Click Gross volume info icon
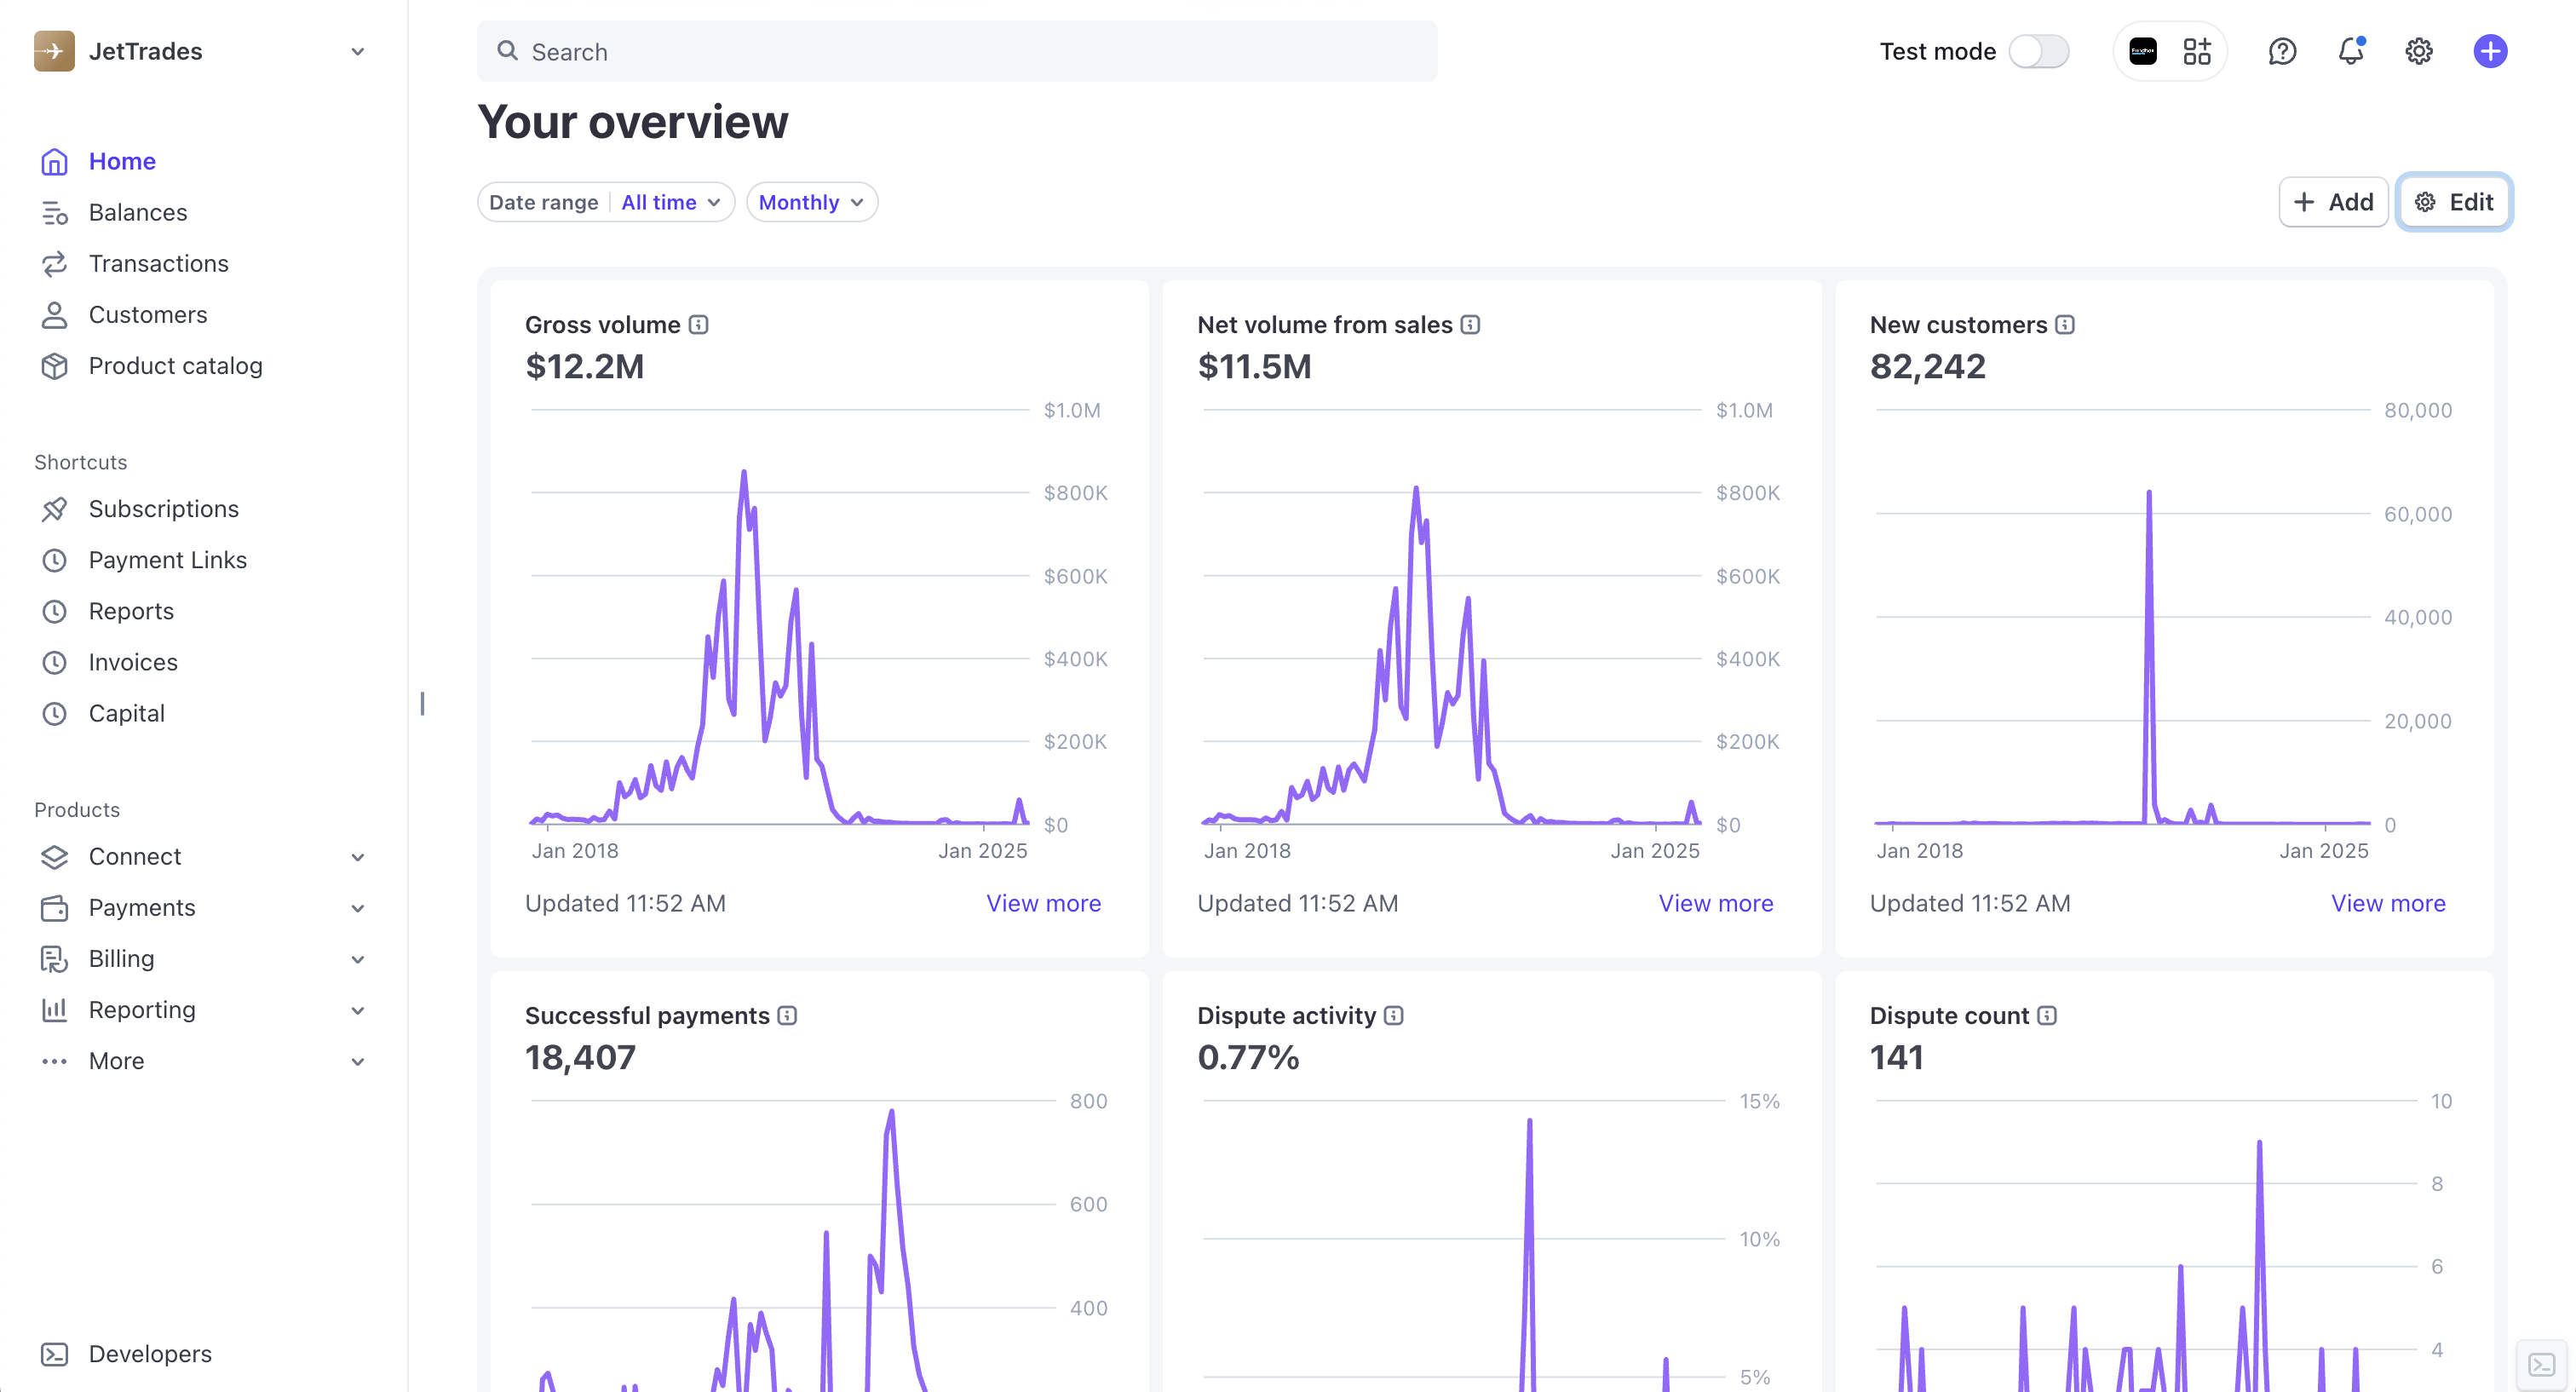2576x1392 pixels. tap(699, 325)
